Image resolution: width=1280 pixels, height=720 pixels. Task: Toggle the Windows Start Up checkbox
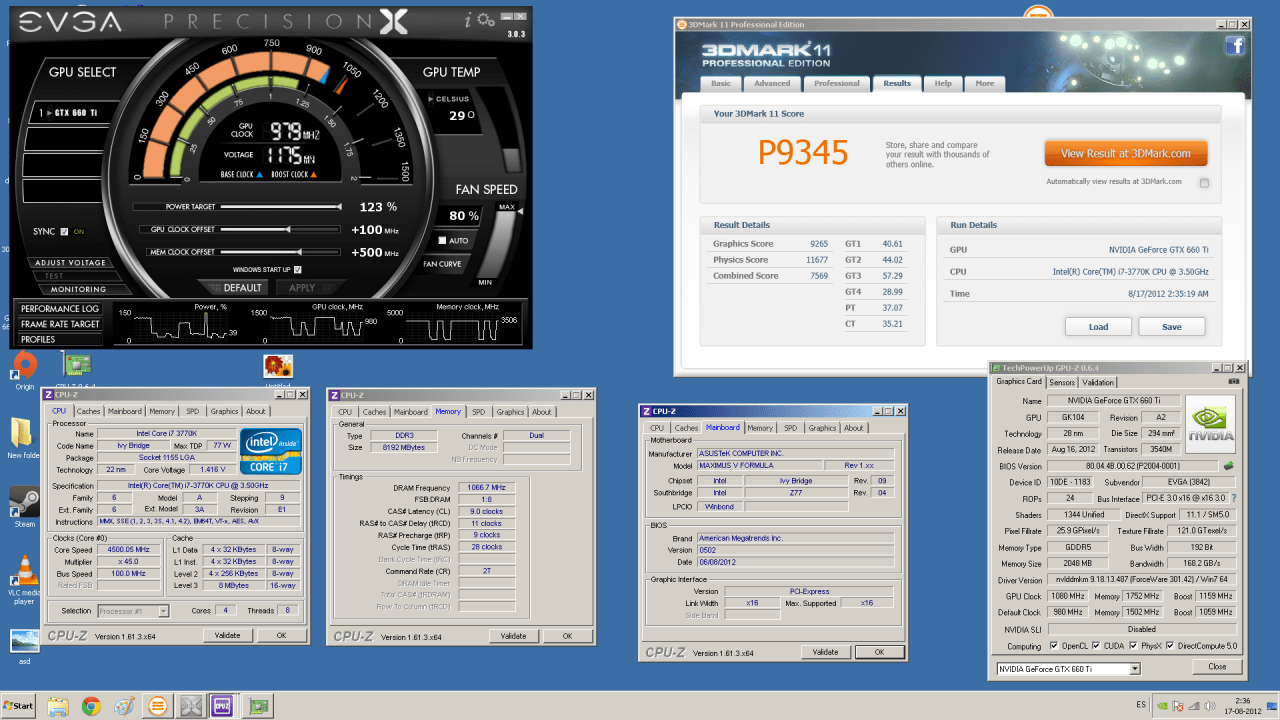coord(298,269)
